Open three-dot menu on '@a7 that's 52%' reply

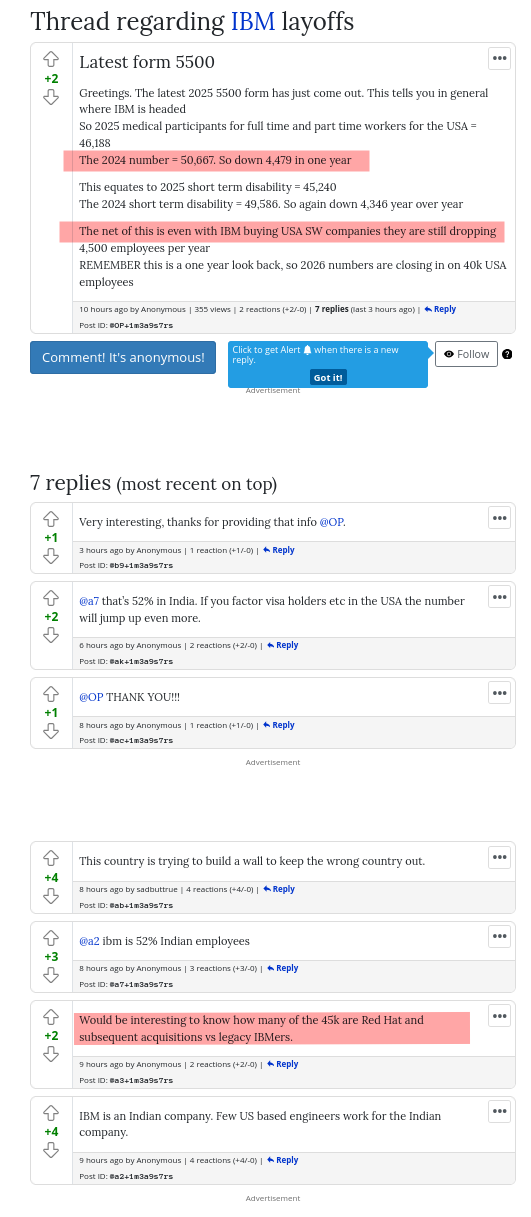[499, 597]
